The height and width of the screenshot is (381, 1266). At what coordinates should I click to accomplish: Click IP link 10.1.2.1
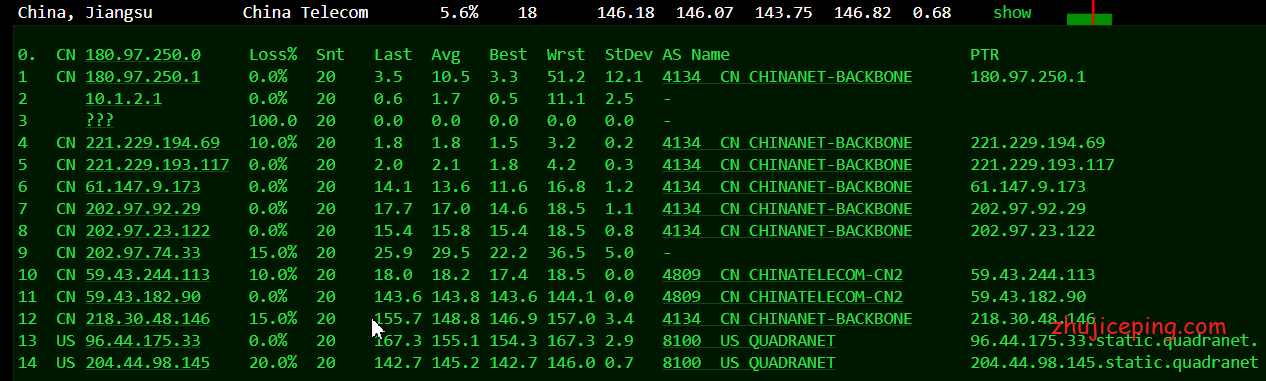click(x=124, y=99)
